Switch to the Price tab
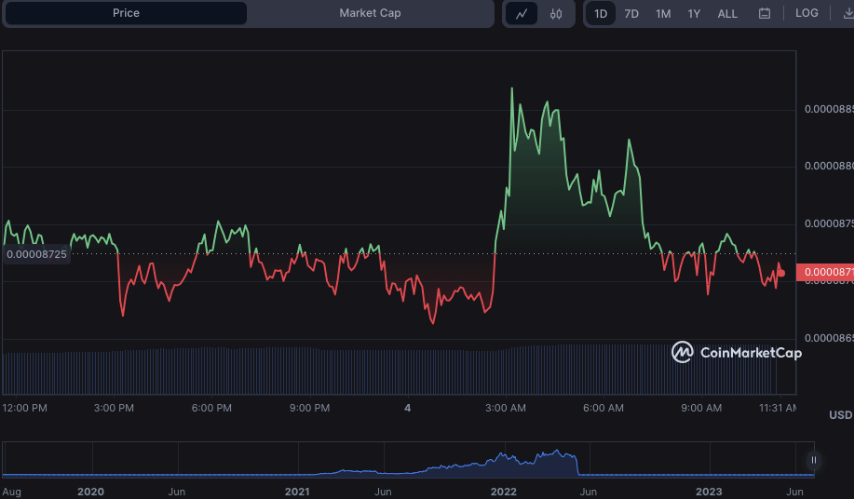Image resolution: width=855 pixels, height=500 pixels. pyautogui.click(x=126, y=14)
